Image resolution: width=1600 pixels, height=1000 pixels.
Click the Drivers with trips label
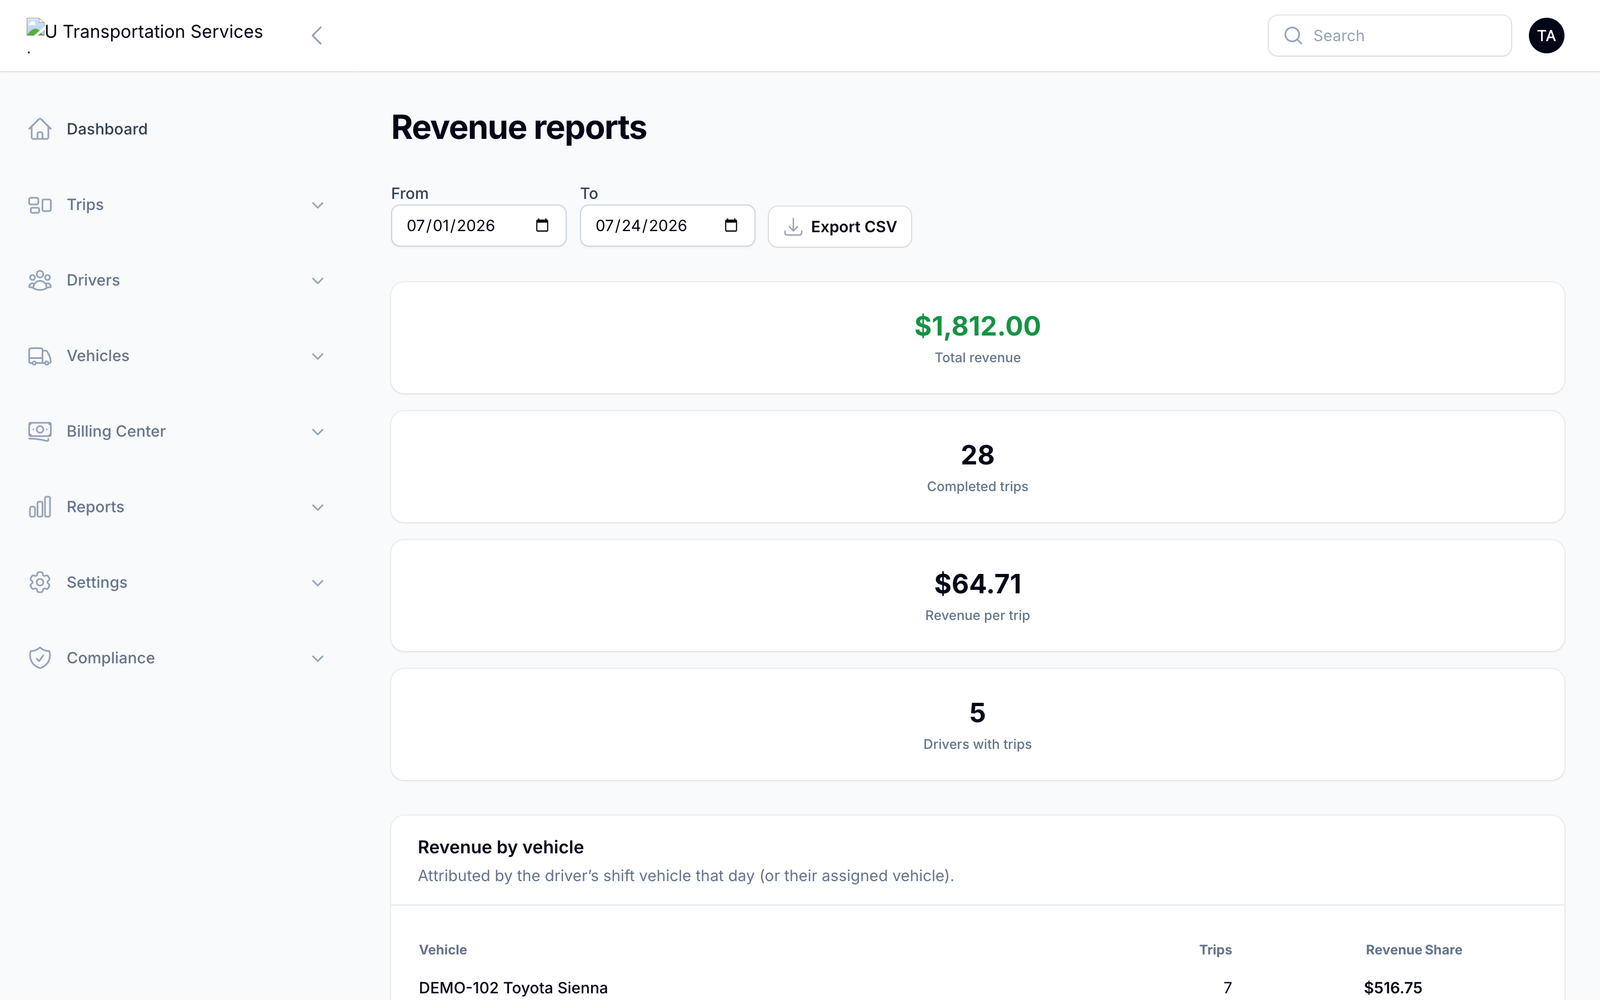point(978,745)
